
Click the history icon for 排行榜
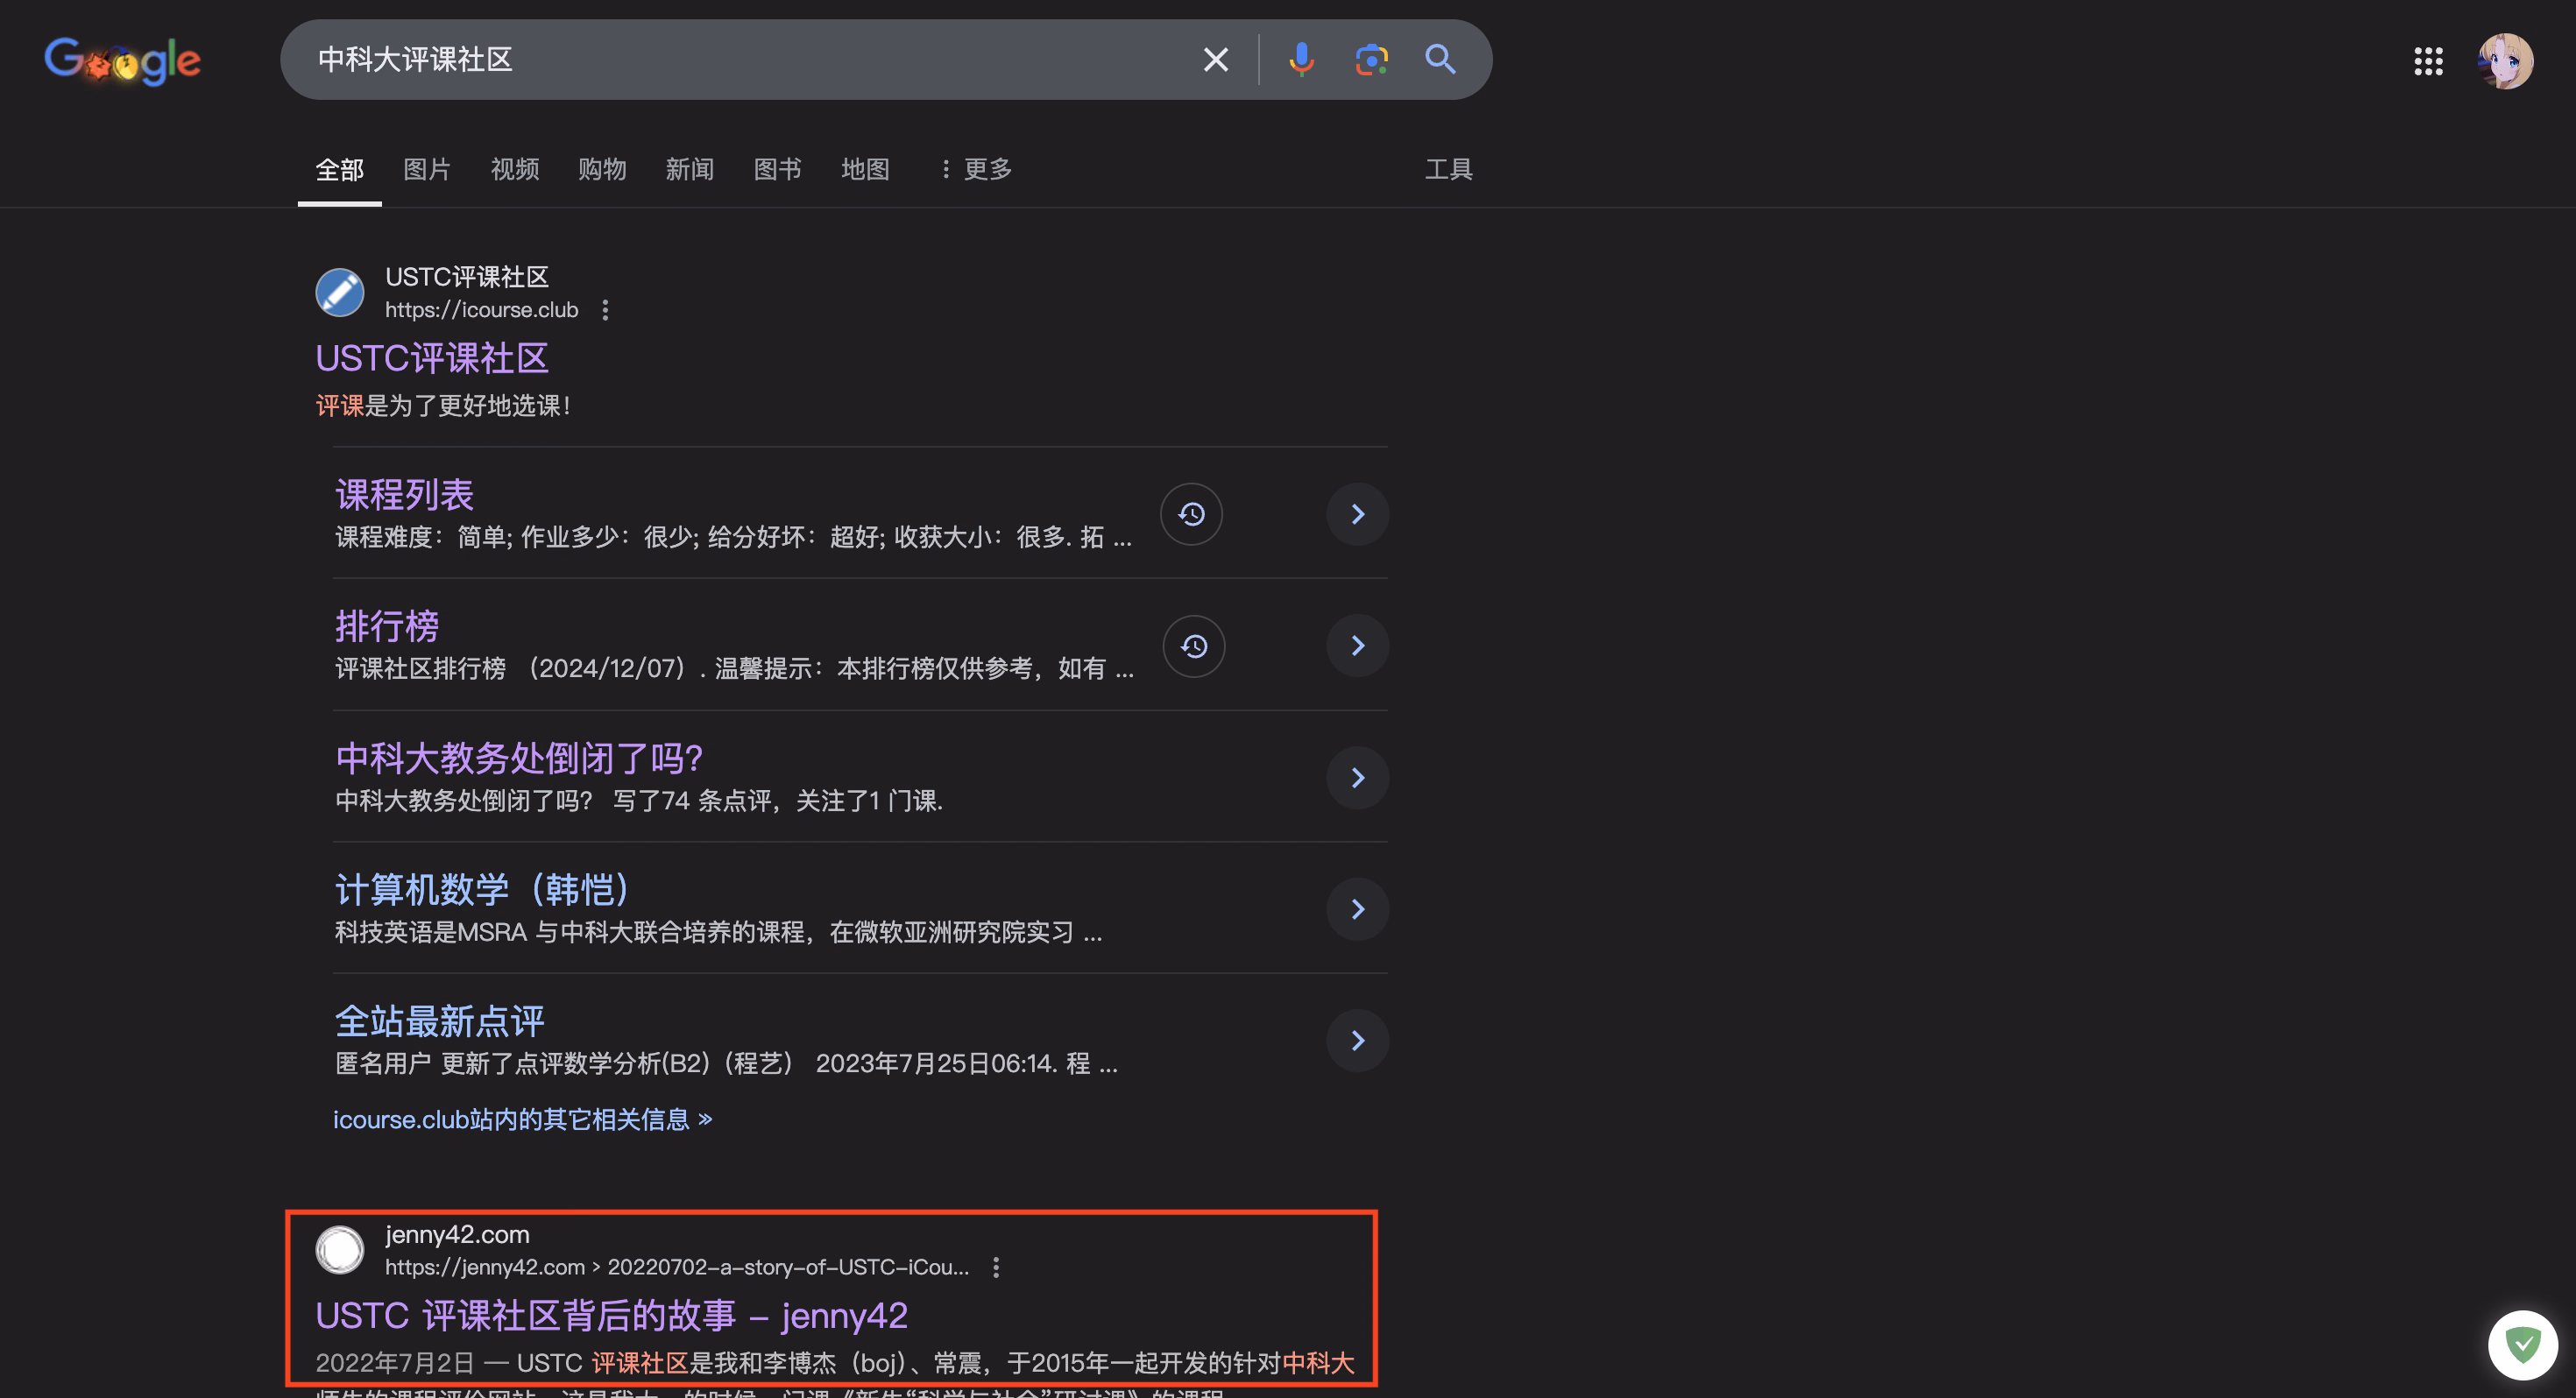click(1194, 646)
